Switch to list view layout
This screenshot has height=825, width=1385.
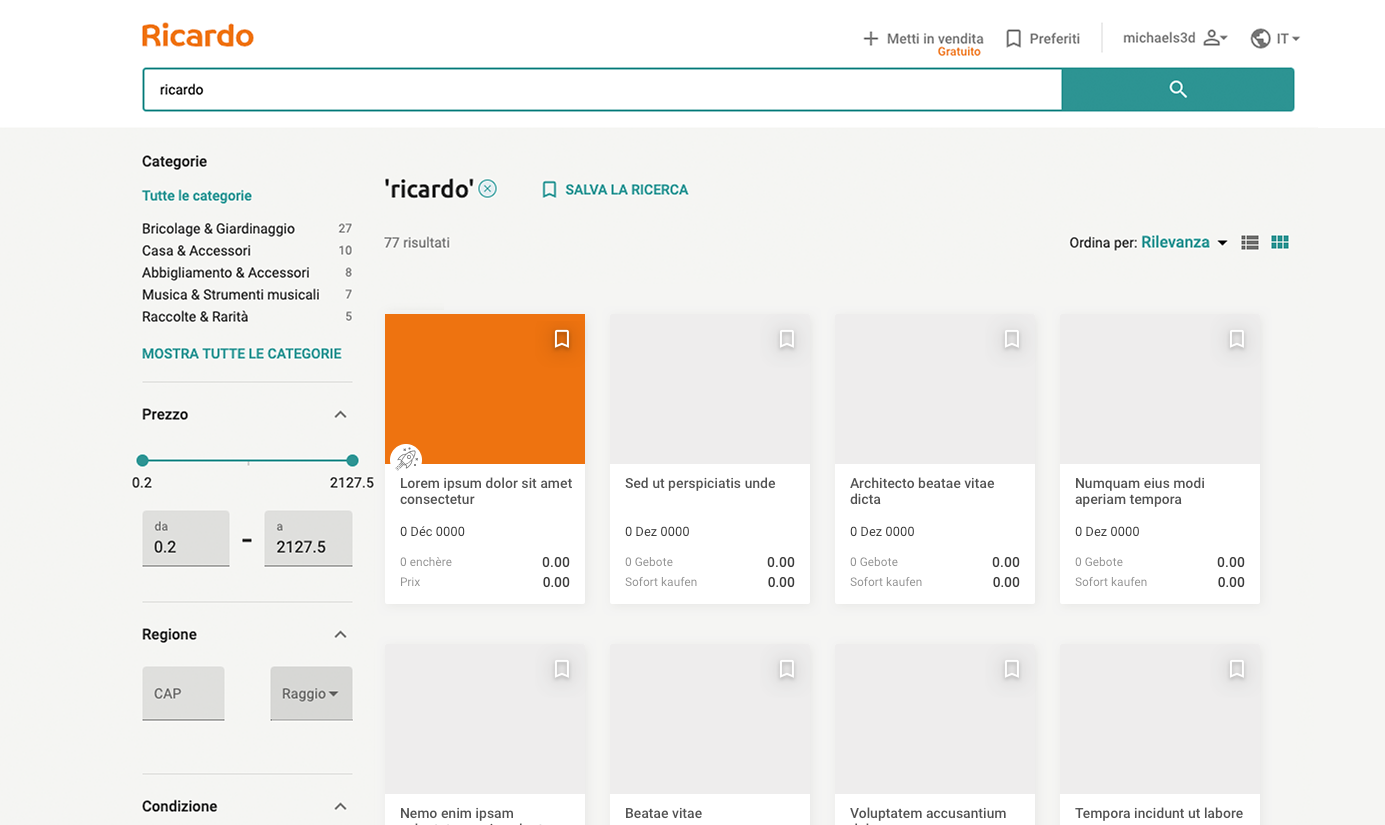tap(1250, 242)
